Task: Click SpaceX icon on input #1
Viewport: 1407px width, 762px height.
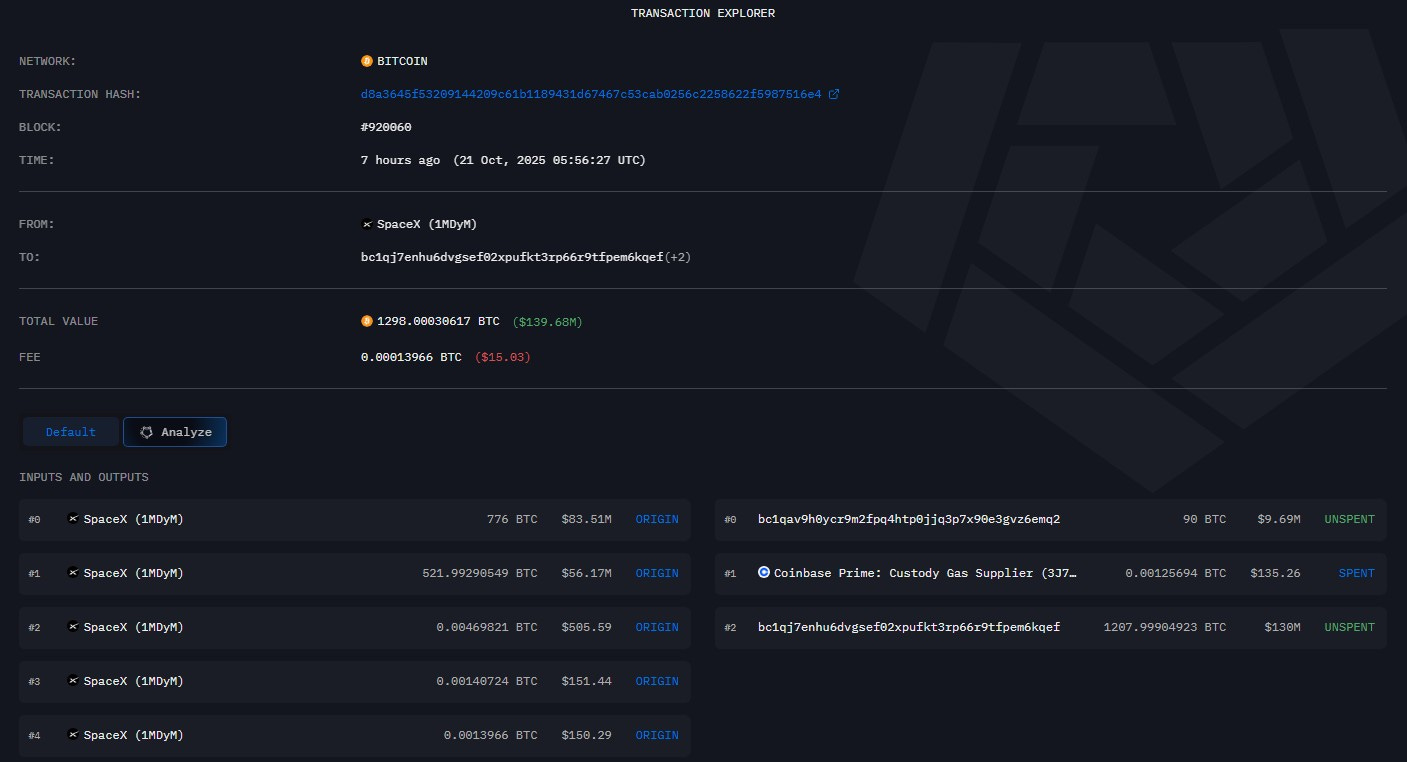Action: [73, 573]
